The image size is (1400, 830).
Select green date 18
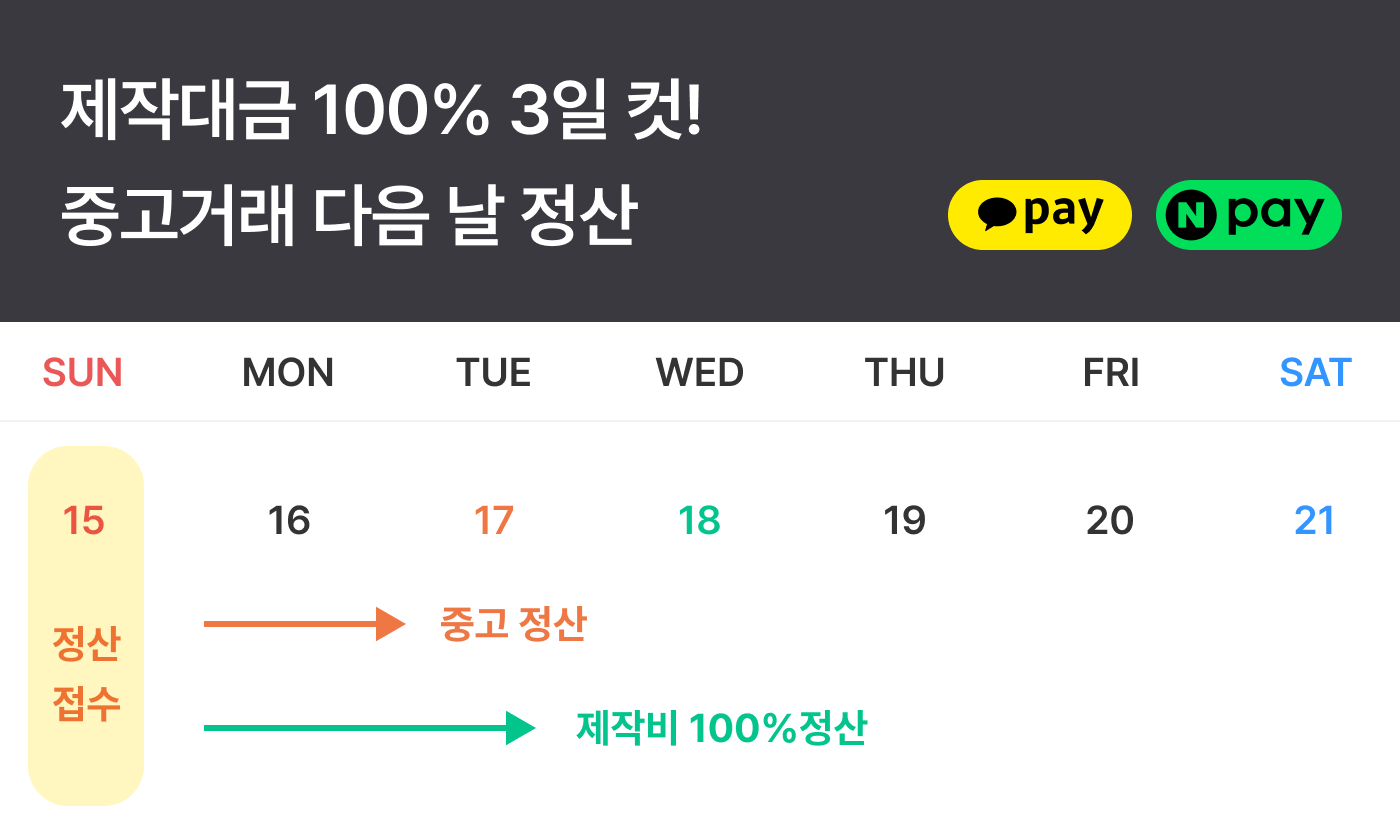(699, 521)
